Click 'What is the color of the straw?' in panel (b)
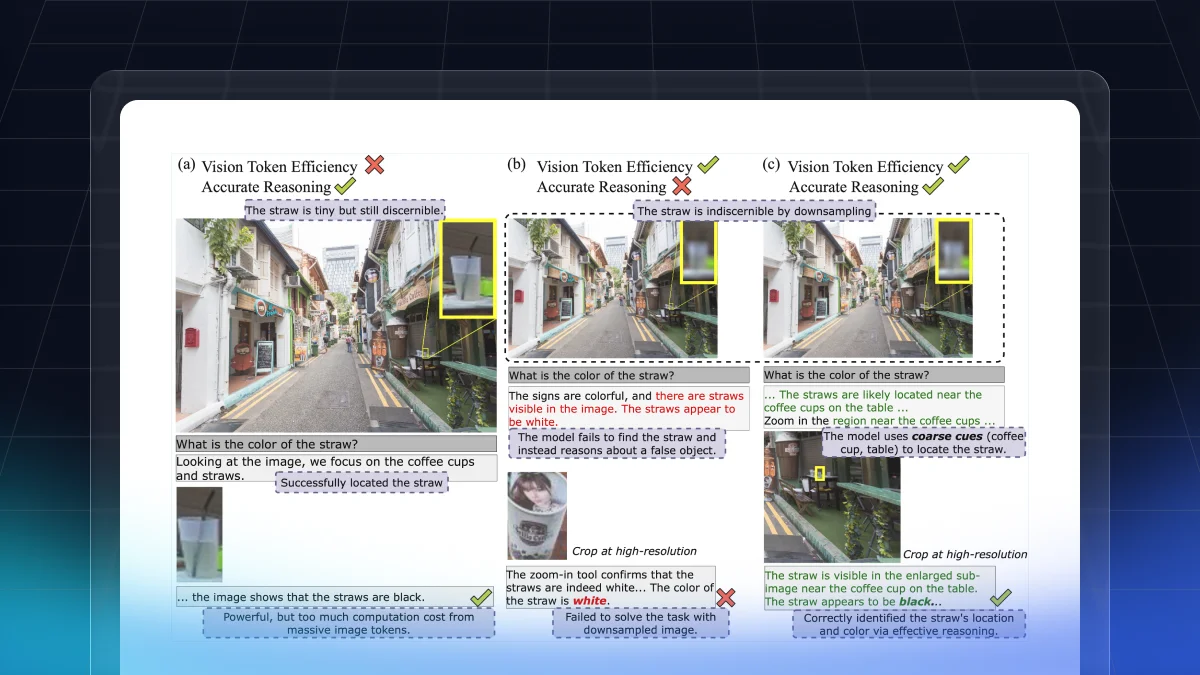Viewport: 1200px width, 675px height. pyautogui.click(x=628, y=376)
